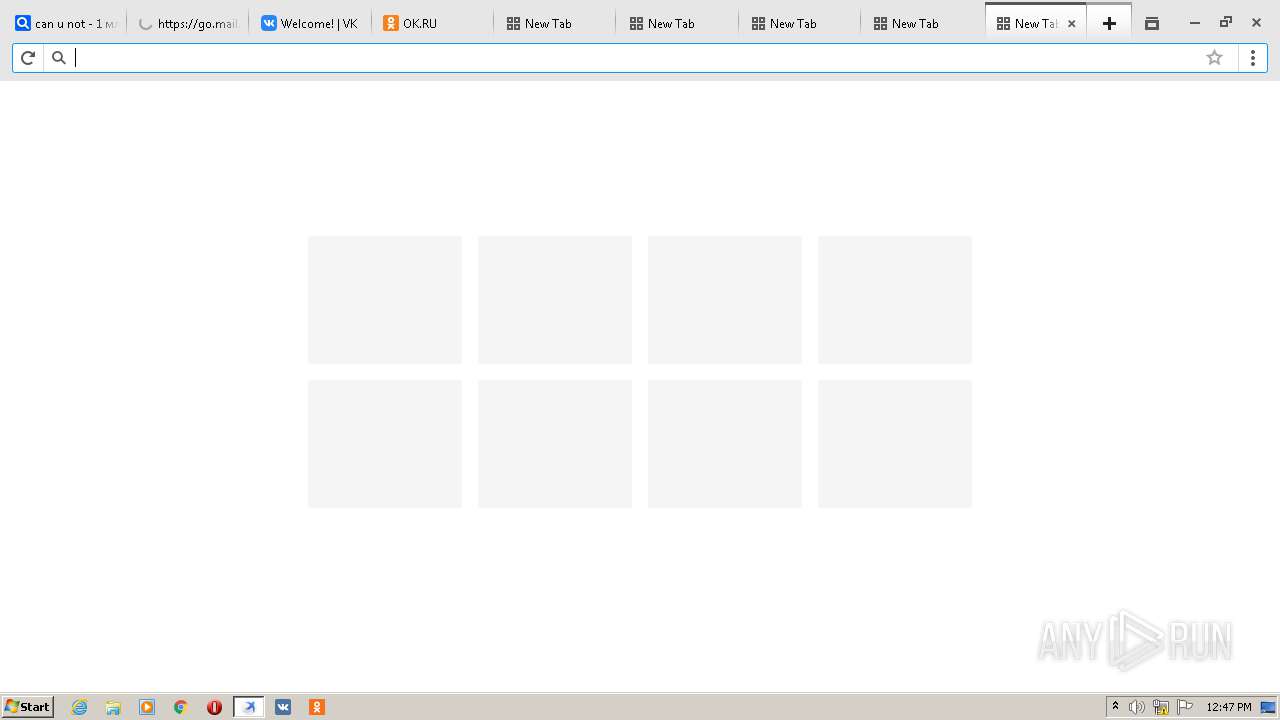Image resolution: width=1280 pixels, height=720 pixels.
Task: Open the volume speaker control
Action: tap(1137, 707)
